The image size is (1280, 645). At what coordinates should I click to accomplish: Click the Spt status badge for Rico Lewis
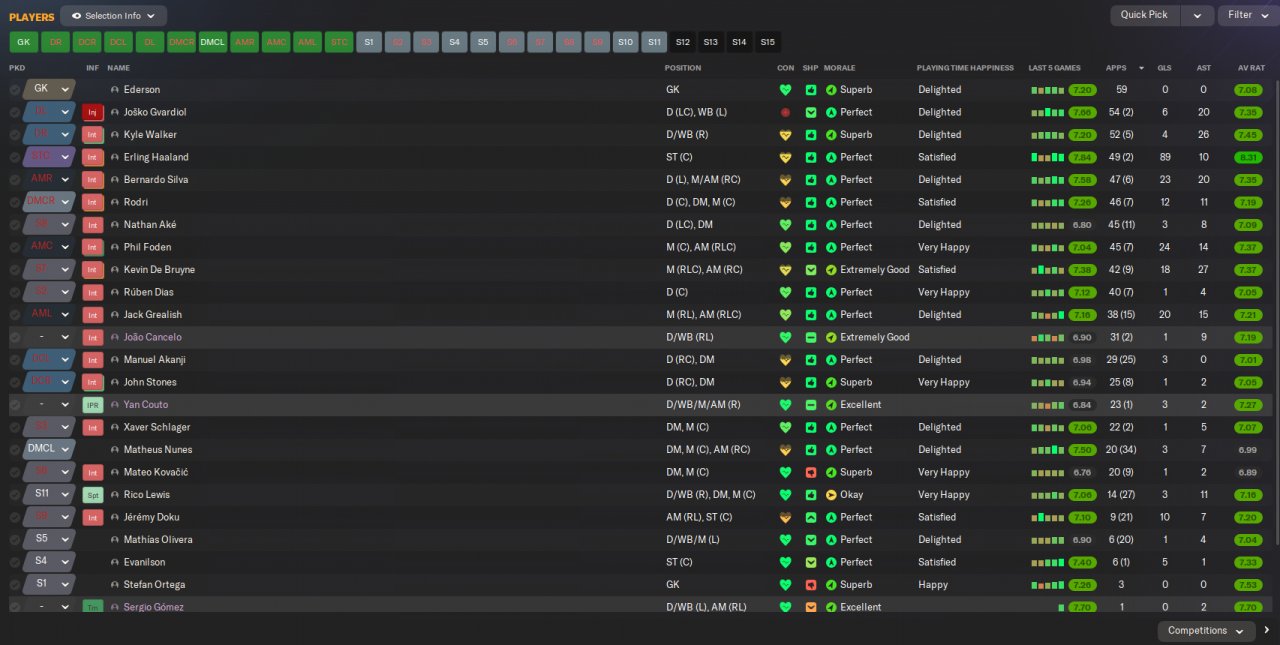[93, 494]
